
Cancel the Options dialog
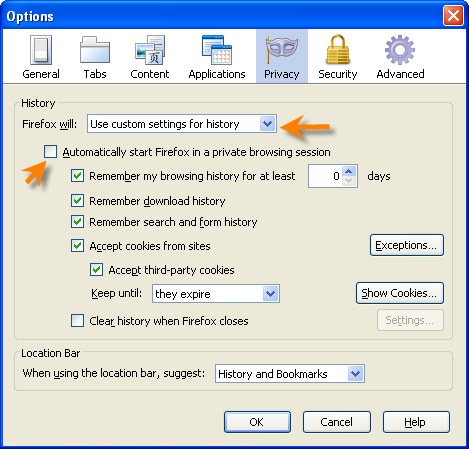[x=337, y=422]
